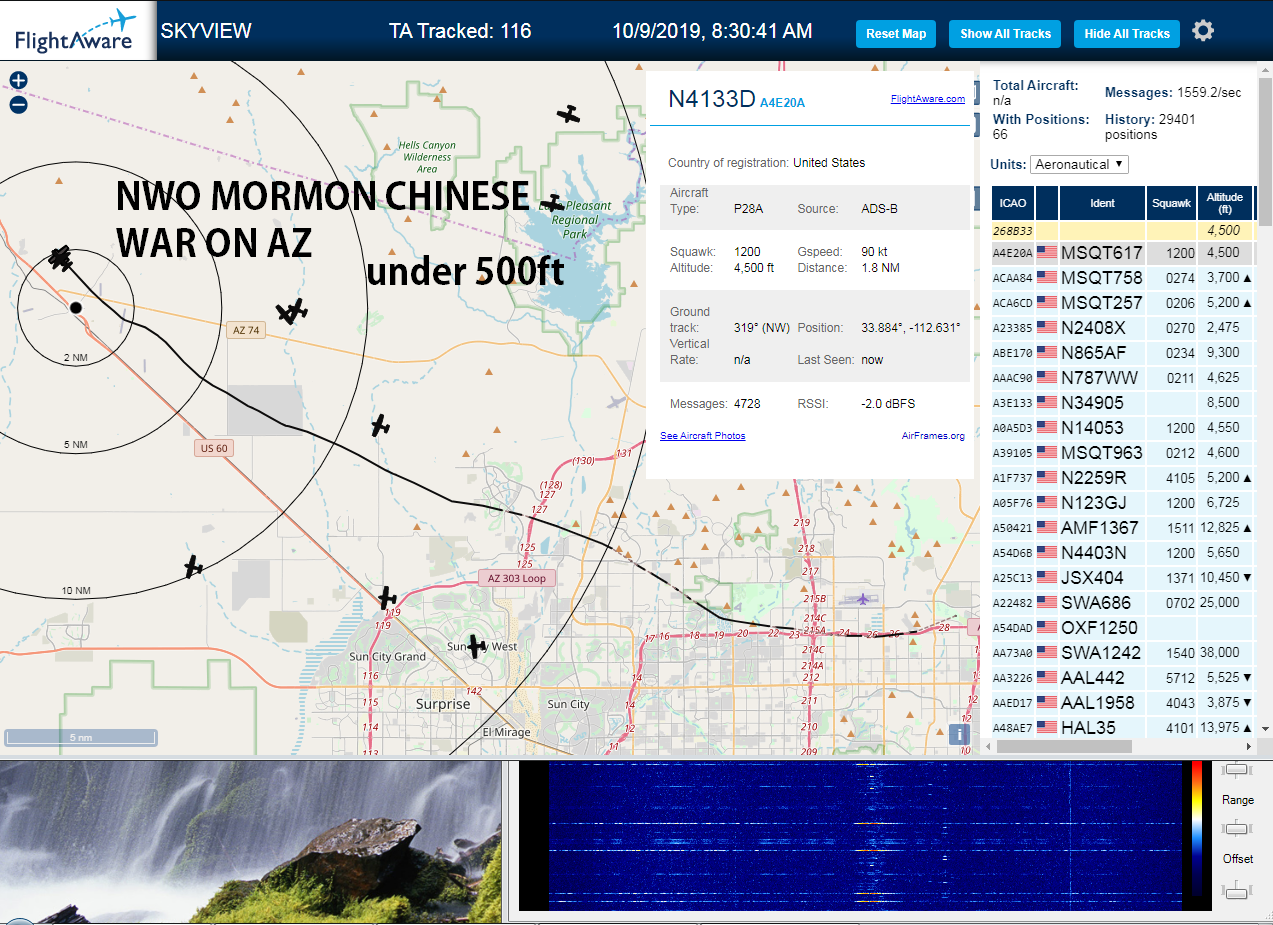Select the AAL1958 aircraft row
The image size is (1273, 925).
1122,703
